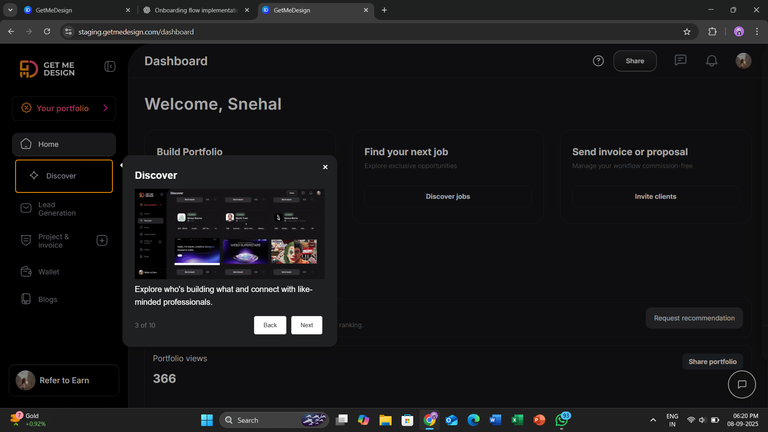Viewport: 768px width, 432px height.
Task: Select Discover in the sidebar
Action: click(64, 176)
